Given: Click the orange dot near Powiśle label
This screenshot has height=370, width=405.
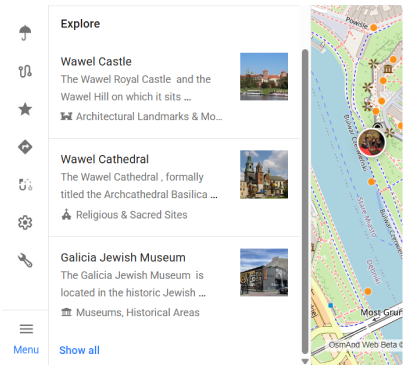Looking at the screenshot, I should pyautogui.click(x=374, y=28).
